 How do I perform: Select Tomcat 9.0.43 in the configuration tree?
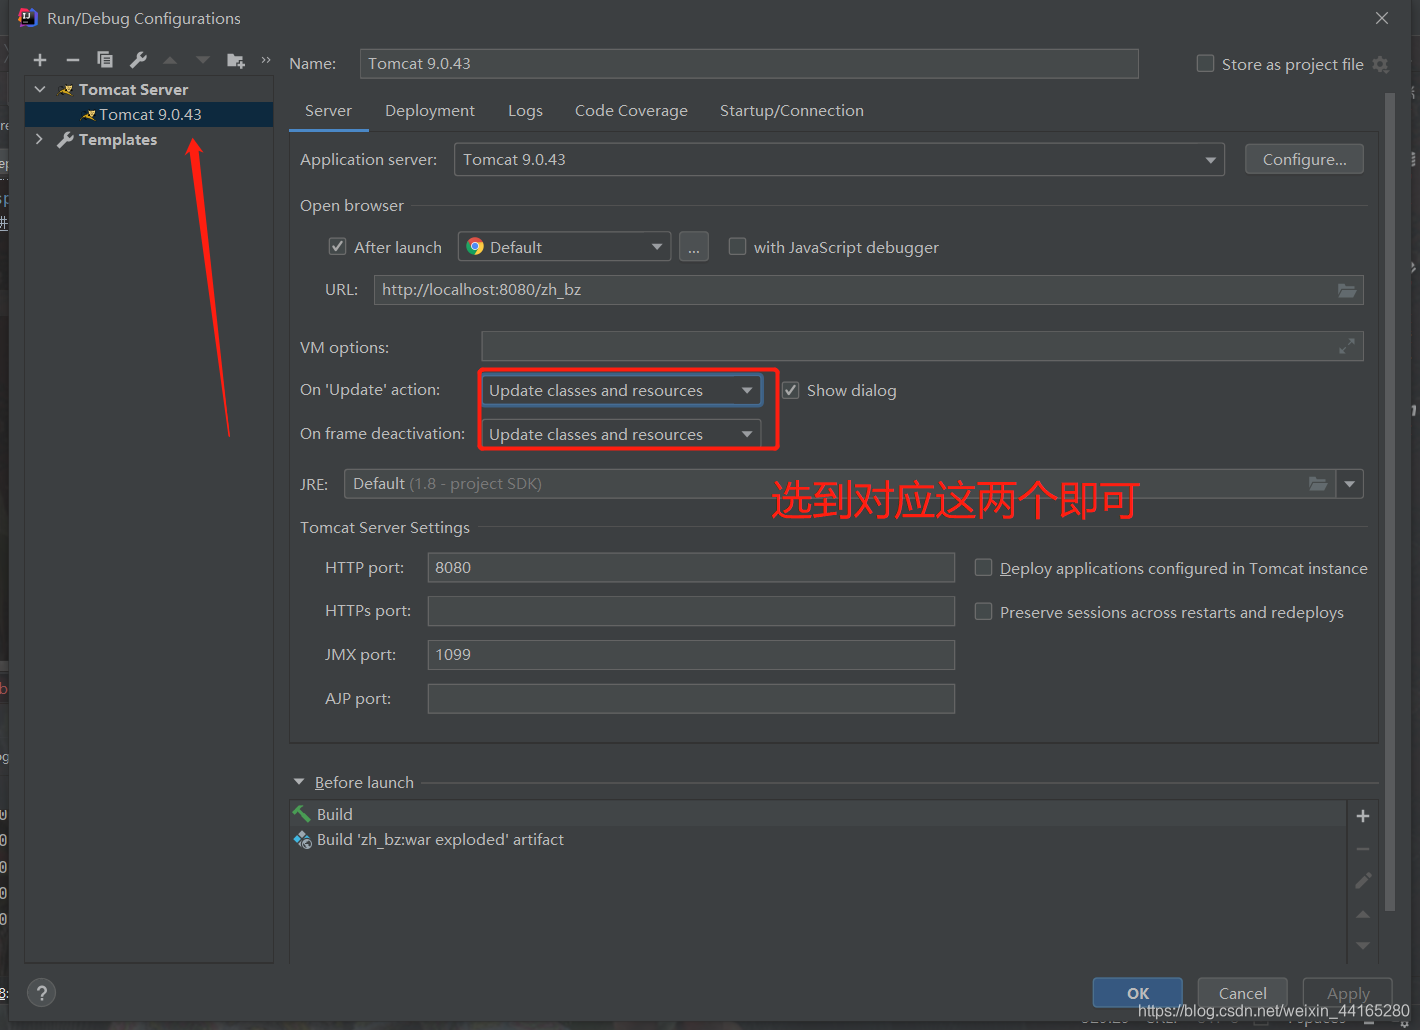pos(150,114)
